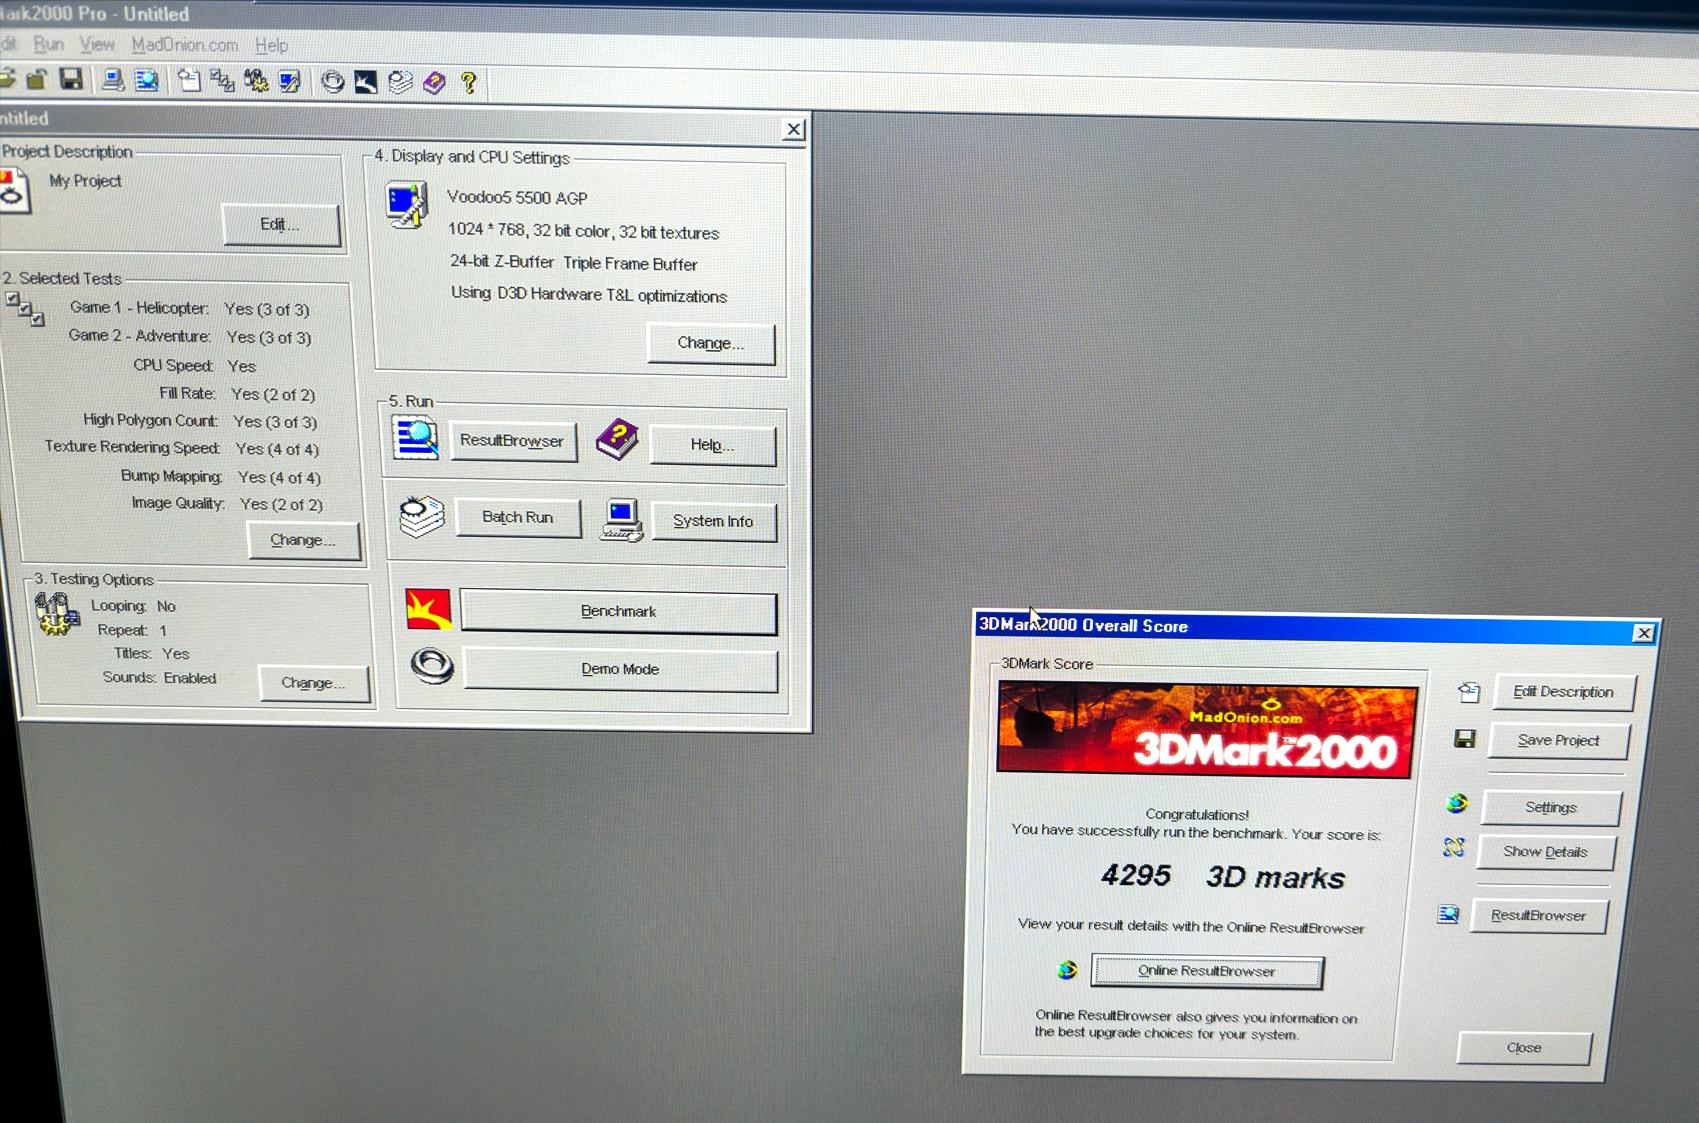Start a Batch Run
This screenshot has height=1123, width=1699.
point(518,517)
